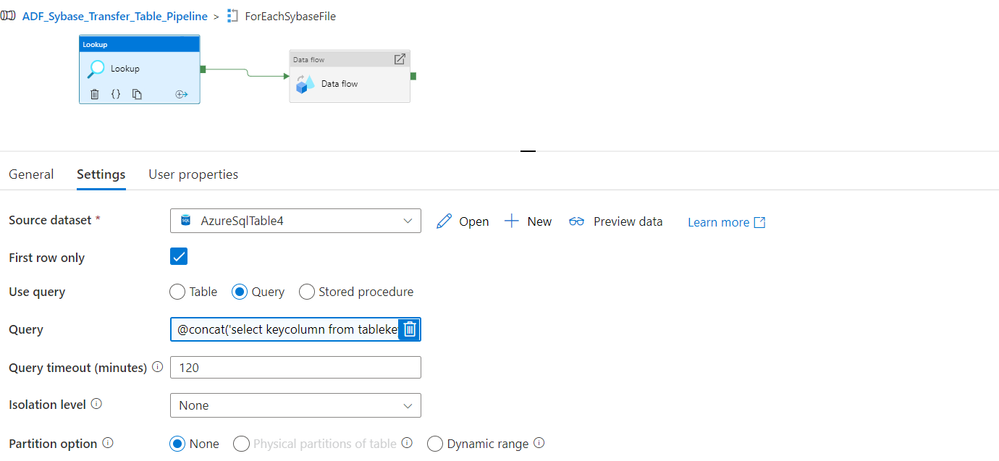Delete the Lookup activity via trash icon

tap(94, 94)
